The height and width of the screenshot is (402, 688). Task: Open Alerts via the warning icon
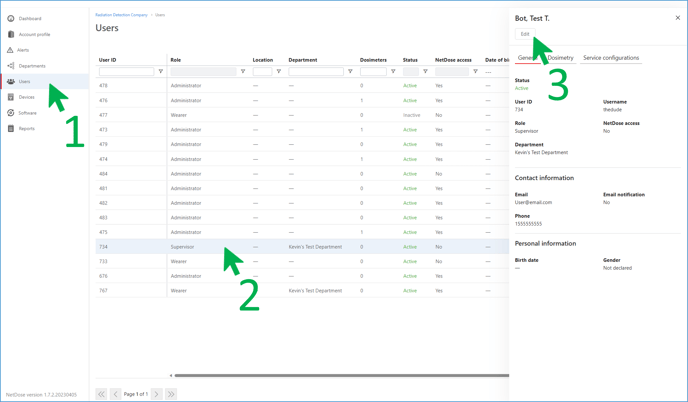[x=11, y=50]
